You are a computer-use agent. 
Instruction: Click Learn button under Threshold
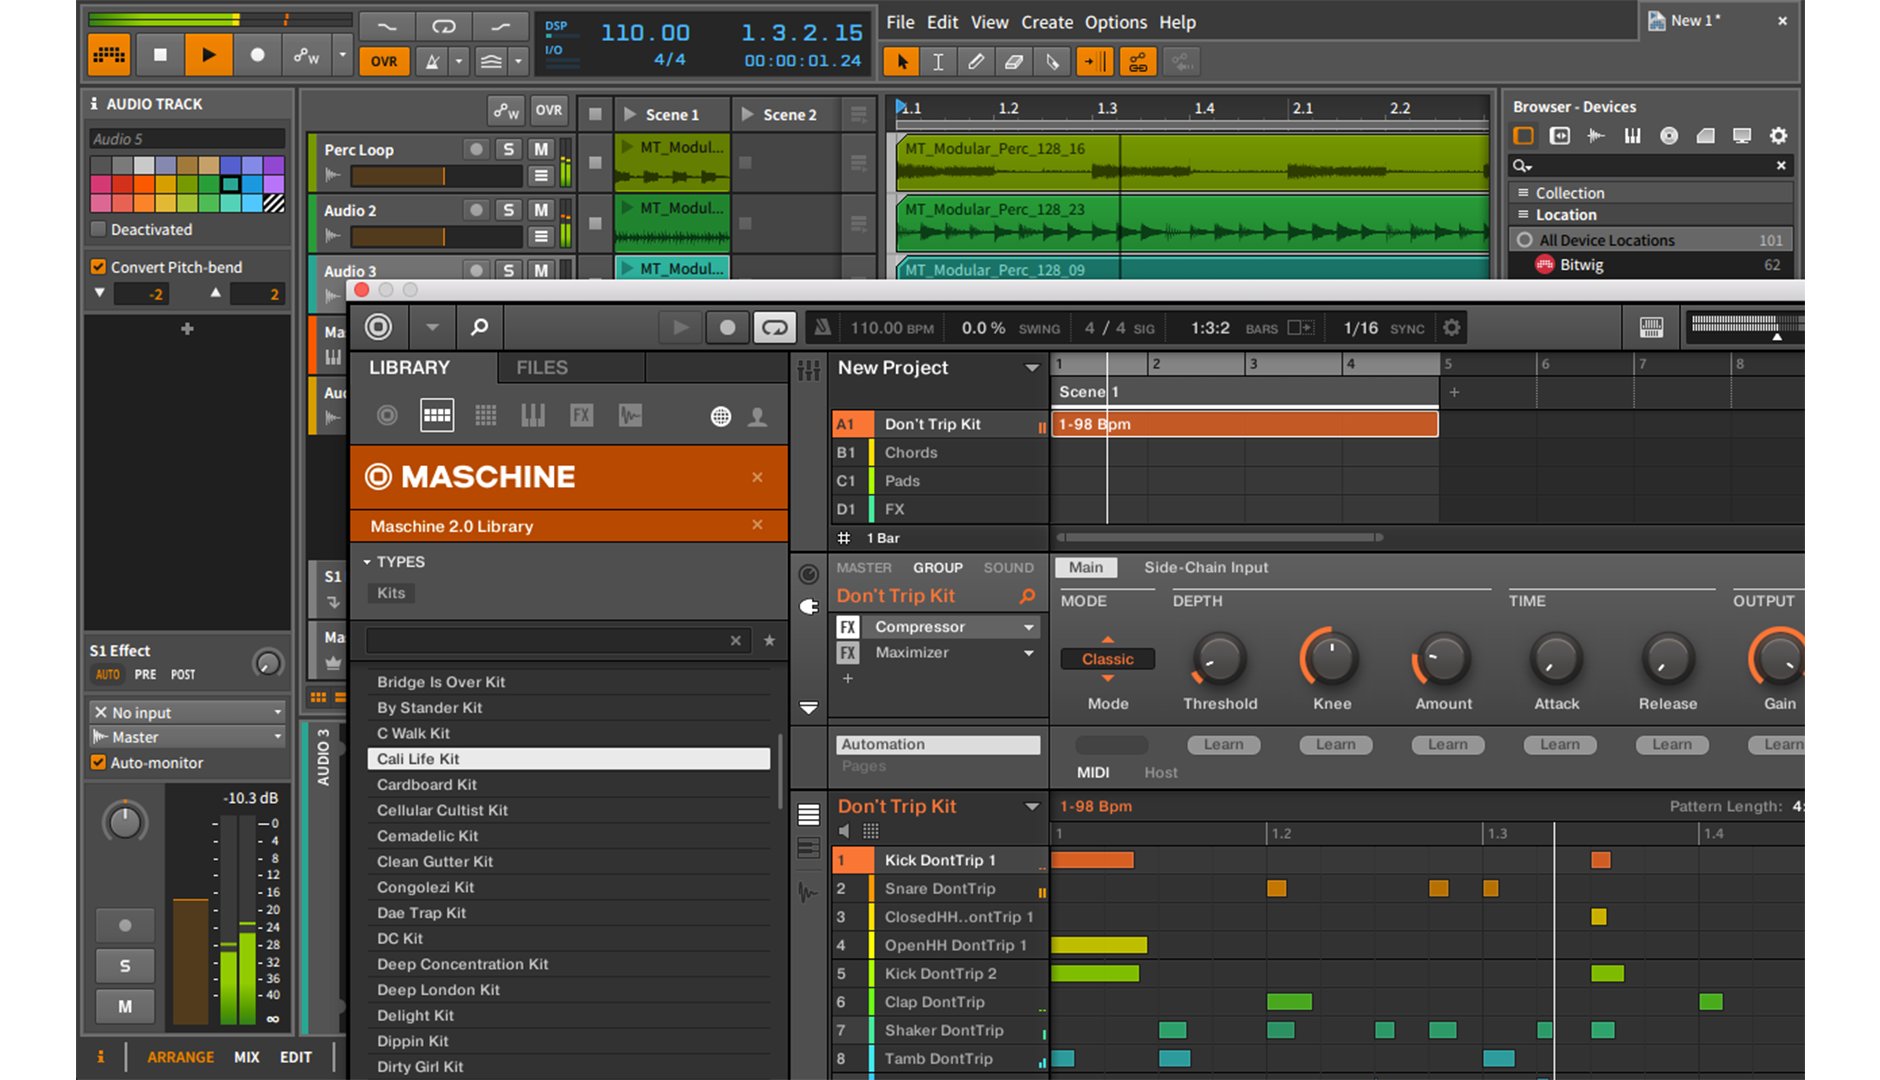coord(1223,745)
